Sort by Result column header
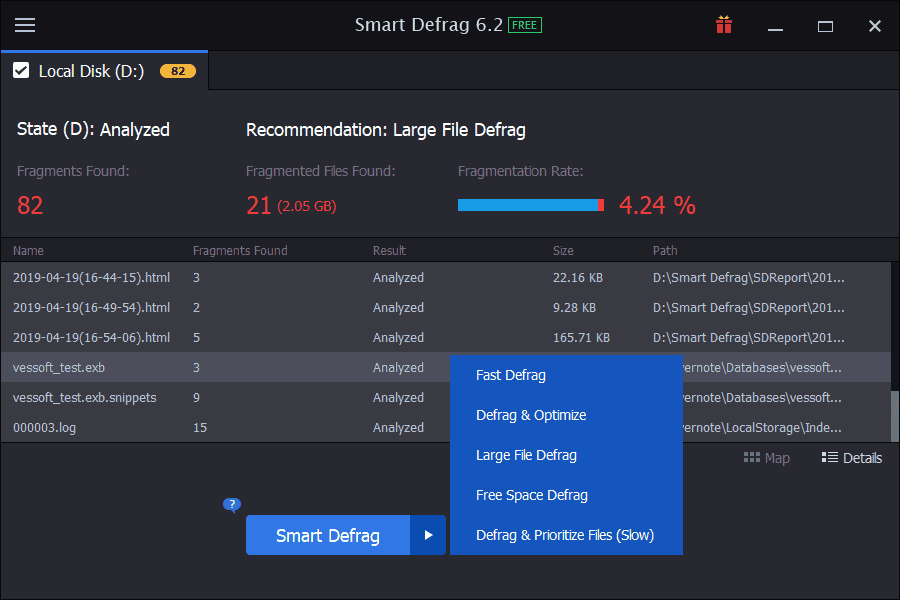The height and width of the screenshot is (600, 900). click(389, 250)
